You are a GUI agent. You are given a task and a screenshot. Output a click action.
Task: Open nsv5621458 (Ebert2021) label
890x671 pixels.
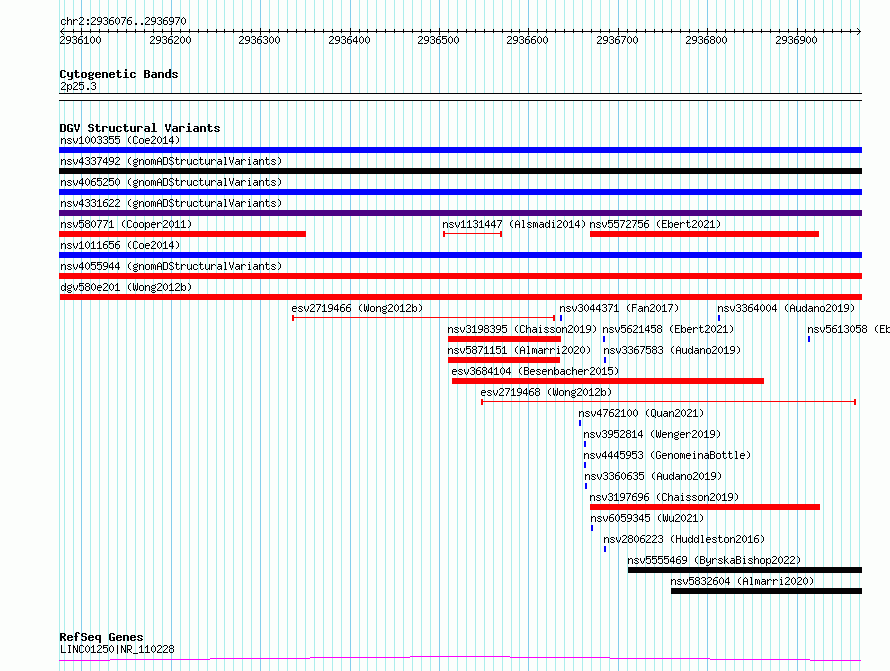click(x=668, y=329)
